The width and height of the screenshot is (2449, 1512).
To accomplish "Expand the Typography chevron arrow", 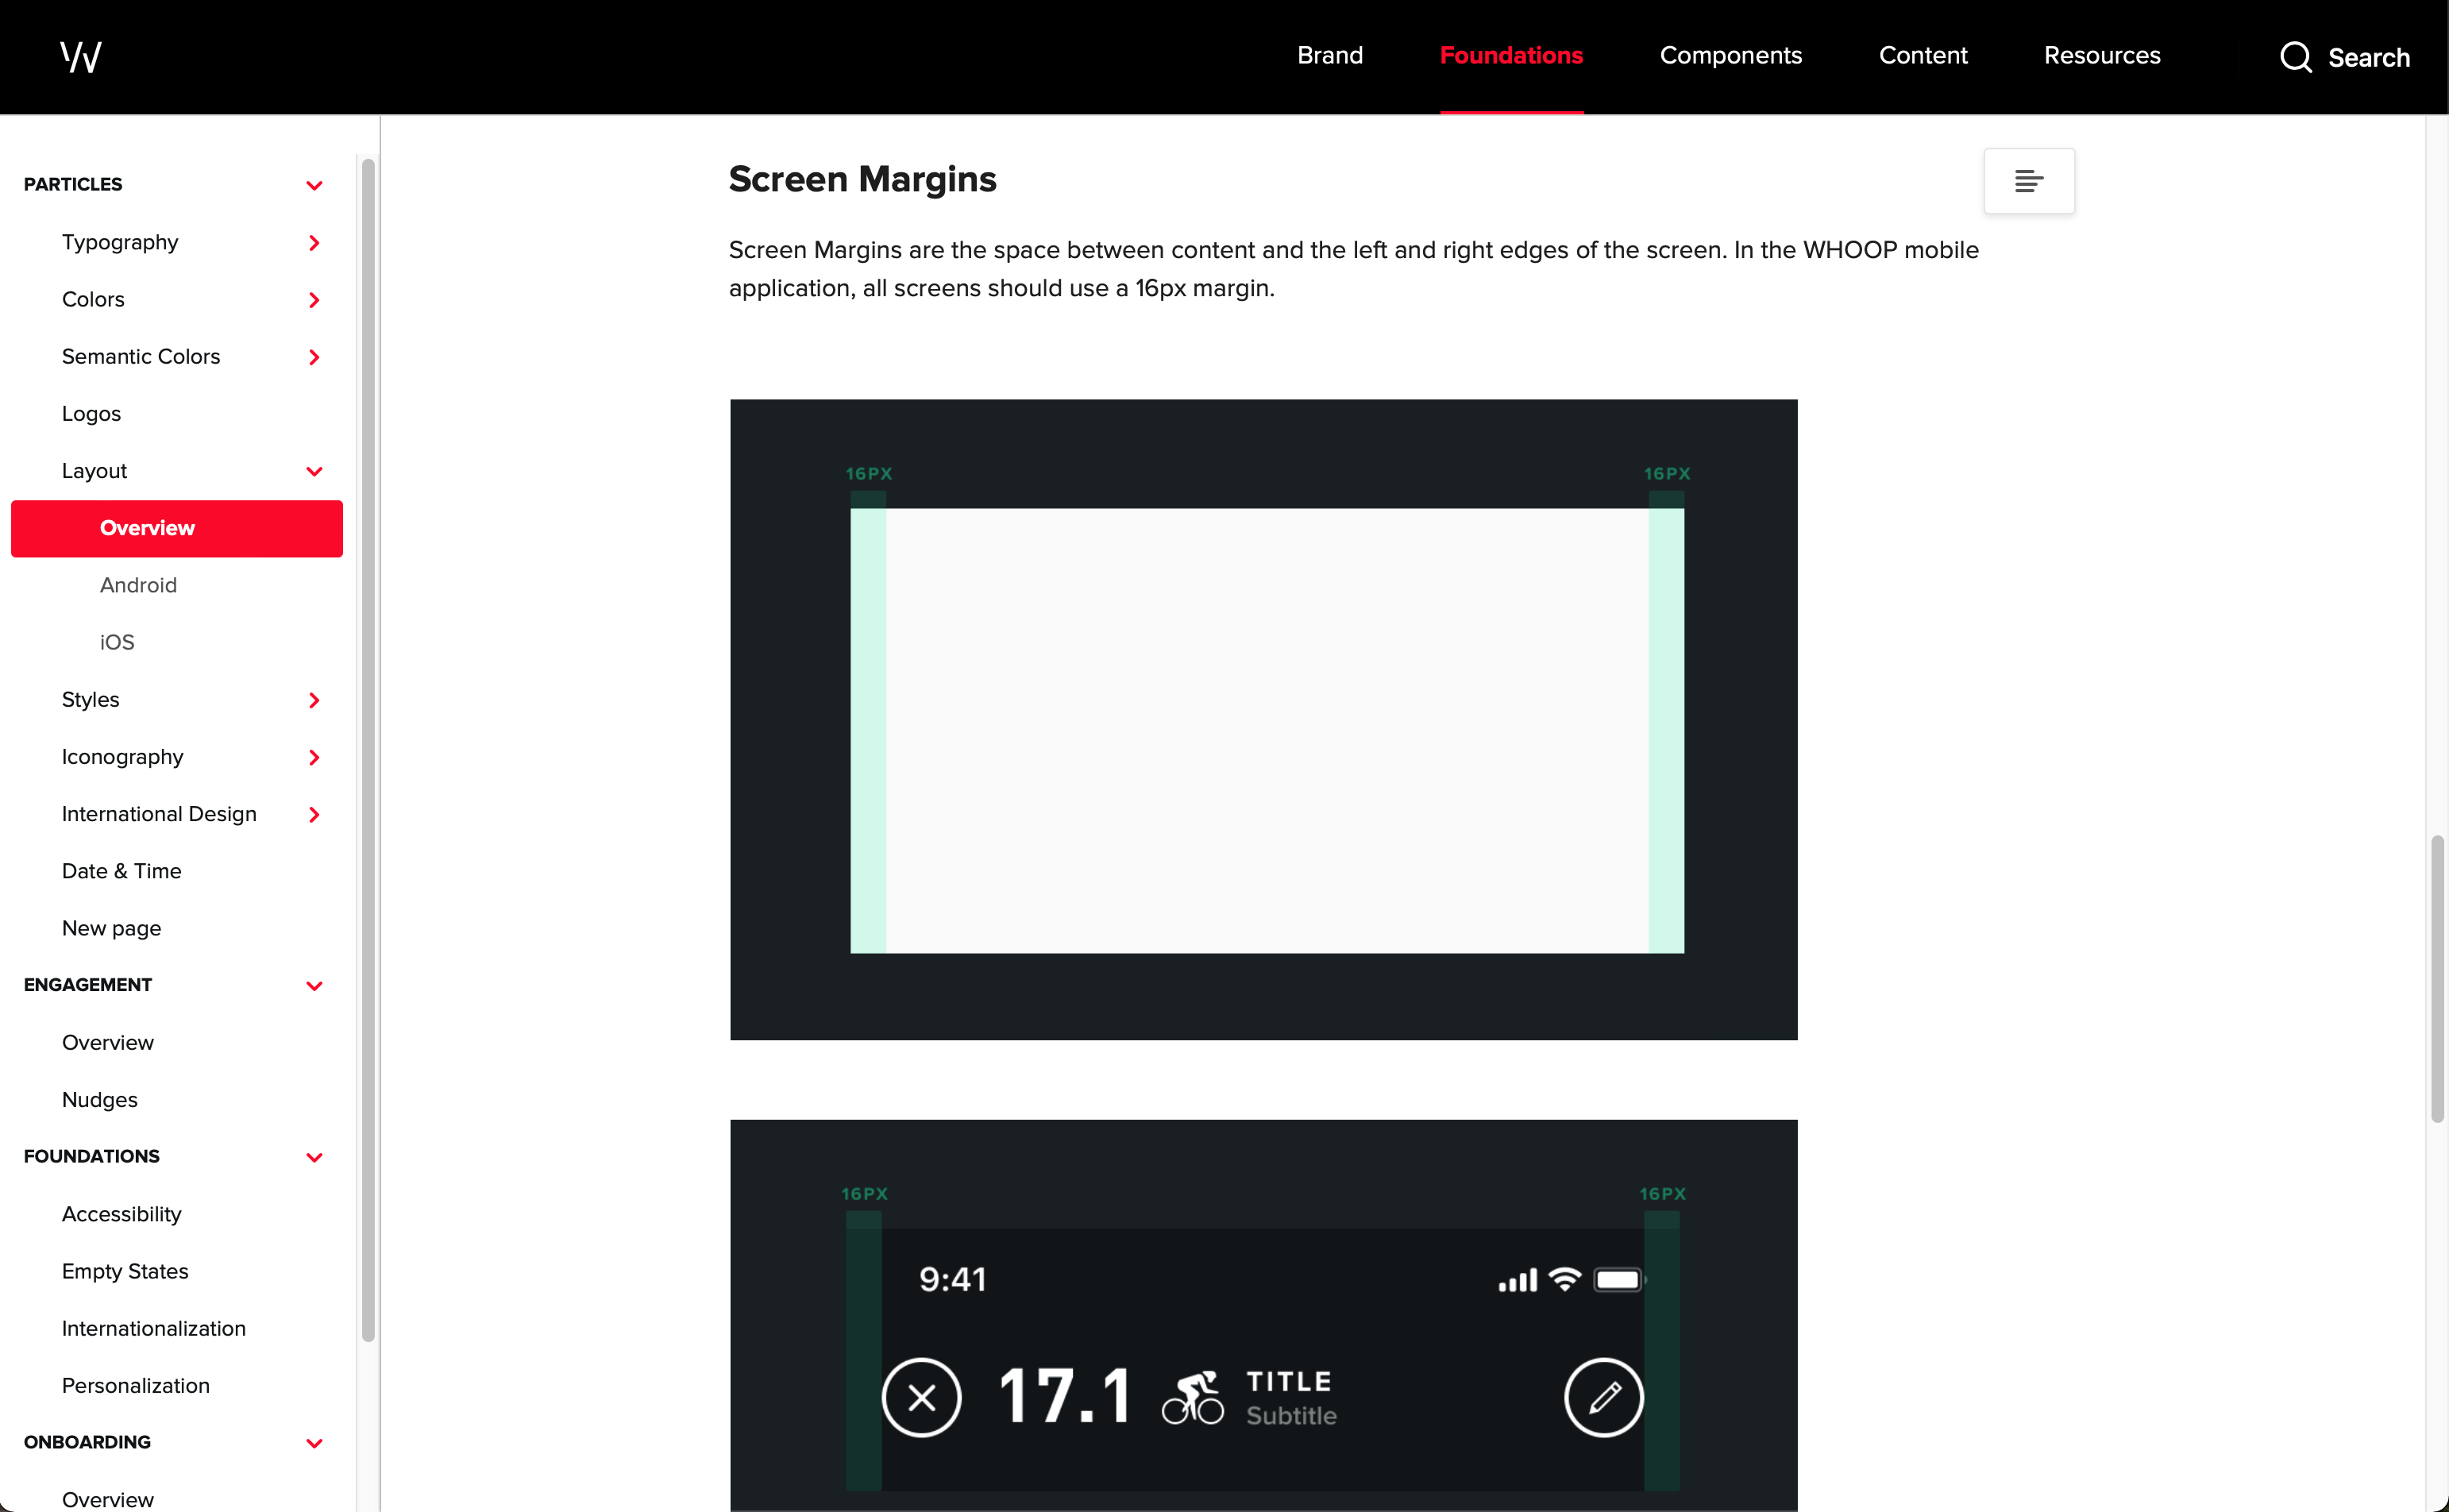I will (314, 243).
